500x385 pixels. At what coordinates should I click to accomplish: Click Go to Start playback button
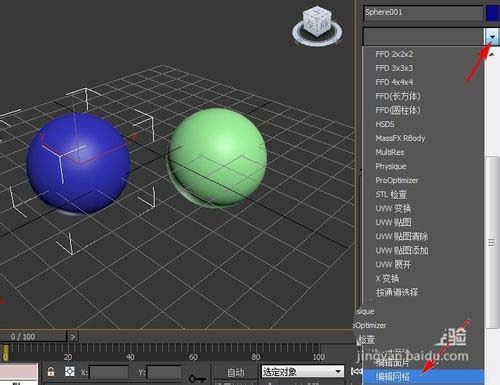tap(356, 371)
